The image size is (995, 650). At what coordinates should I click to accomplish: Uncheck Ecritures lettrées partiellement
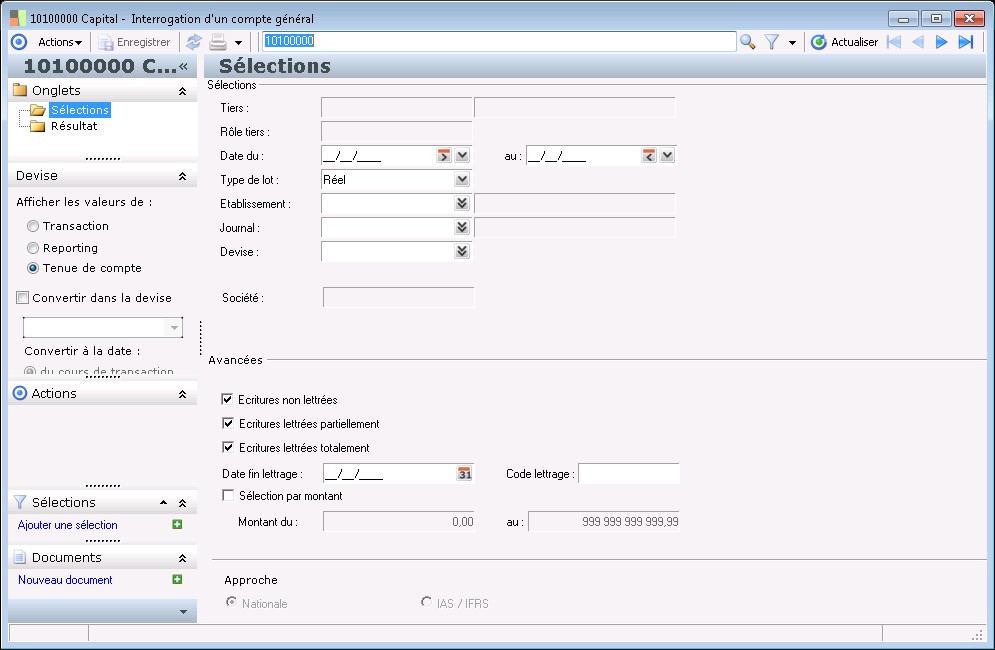coord(228,423)
